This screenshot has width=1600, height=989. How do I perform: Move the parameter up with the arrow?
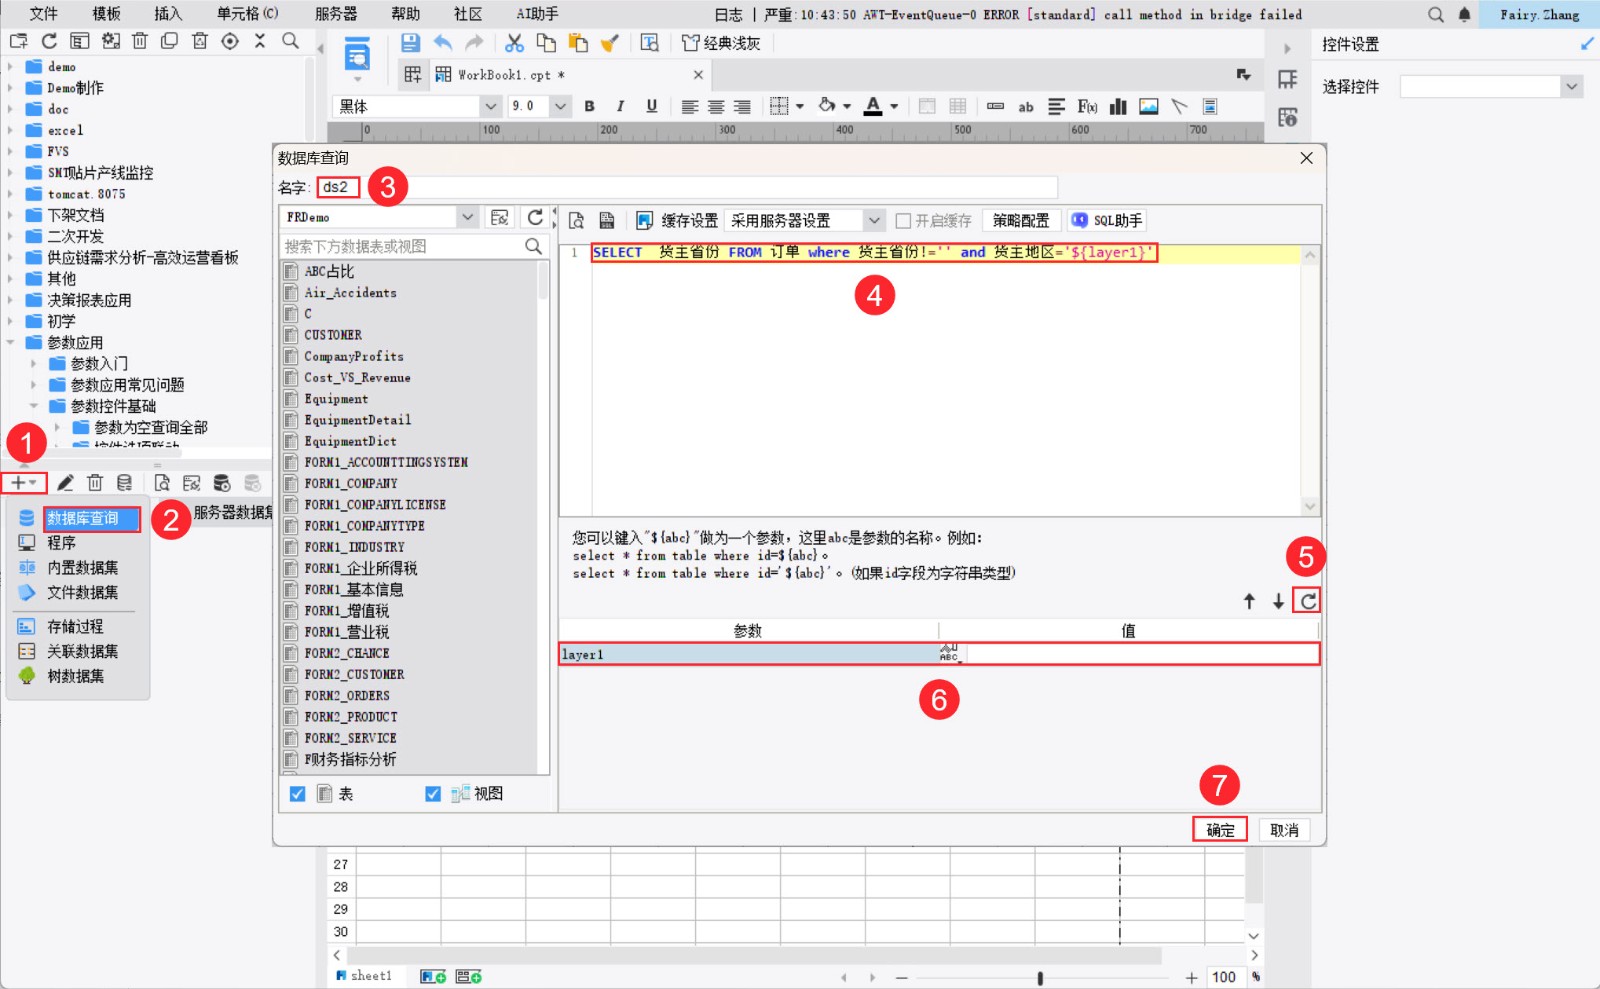point(1249,601)
